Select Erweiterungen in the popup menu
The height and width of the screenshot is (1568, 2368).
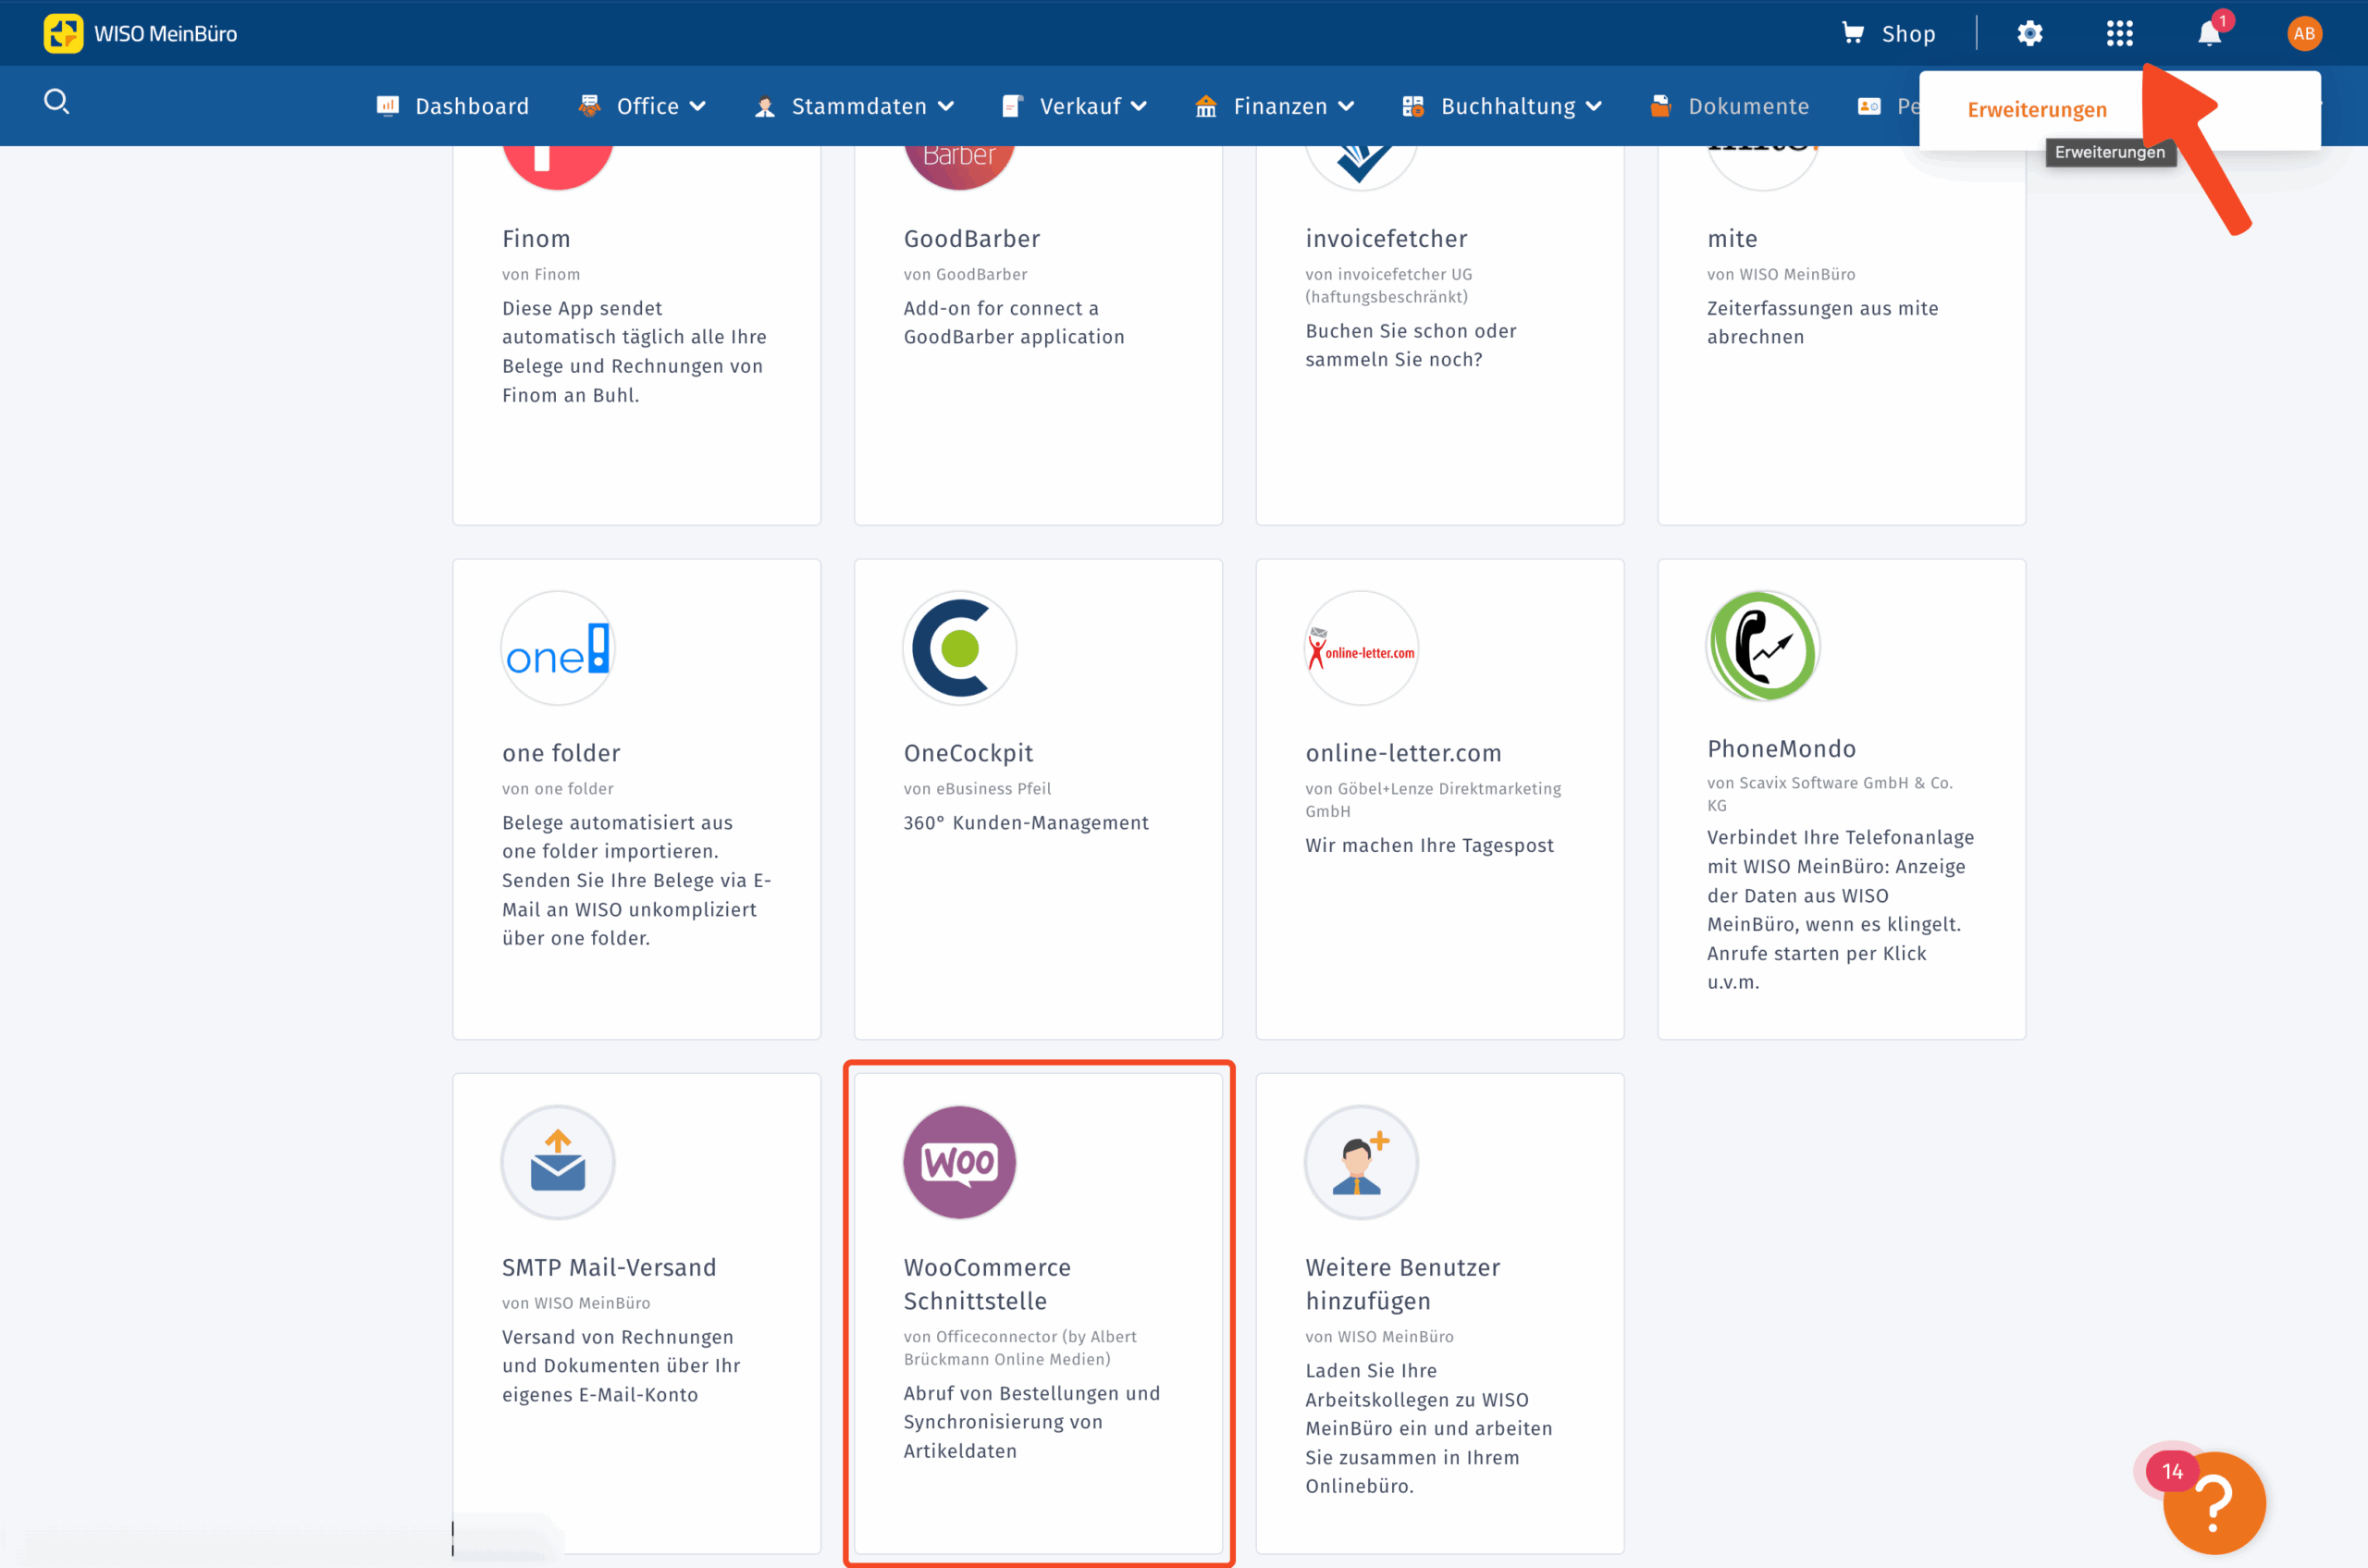click(2037, 110)
